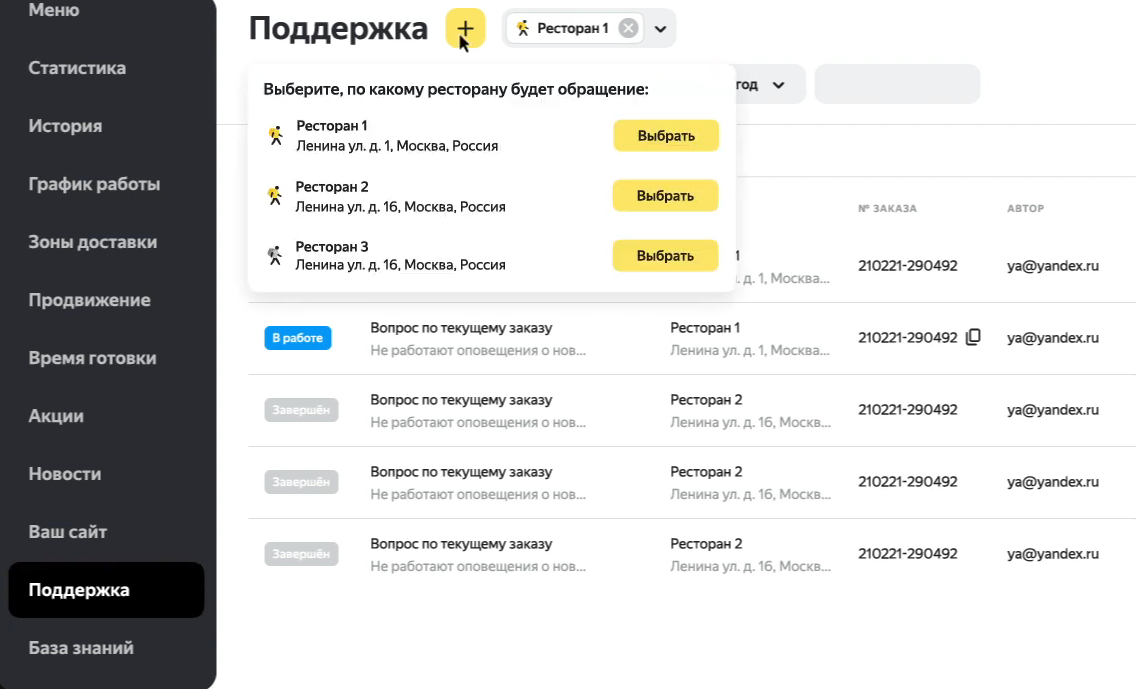The height and width of the screenshot is (689, 1136).
Task: Open Зоны доставки sidebar item
Action: [x=92, y=242]
